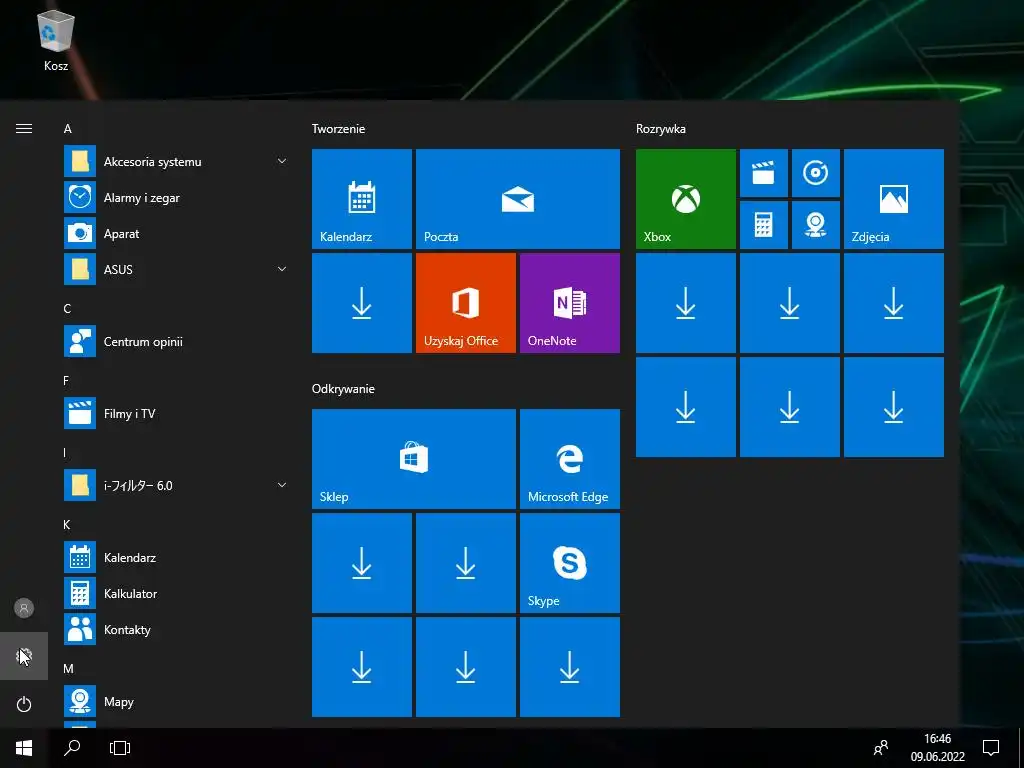Open the Action Center notification icon
The width and height of the screenshot is (1024, 768).
click(x=991, y=748)
